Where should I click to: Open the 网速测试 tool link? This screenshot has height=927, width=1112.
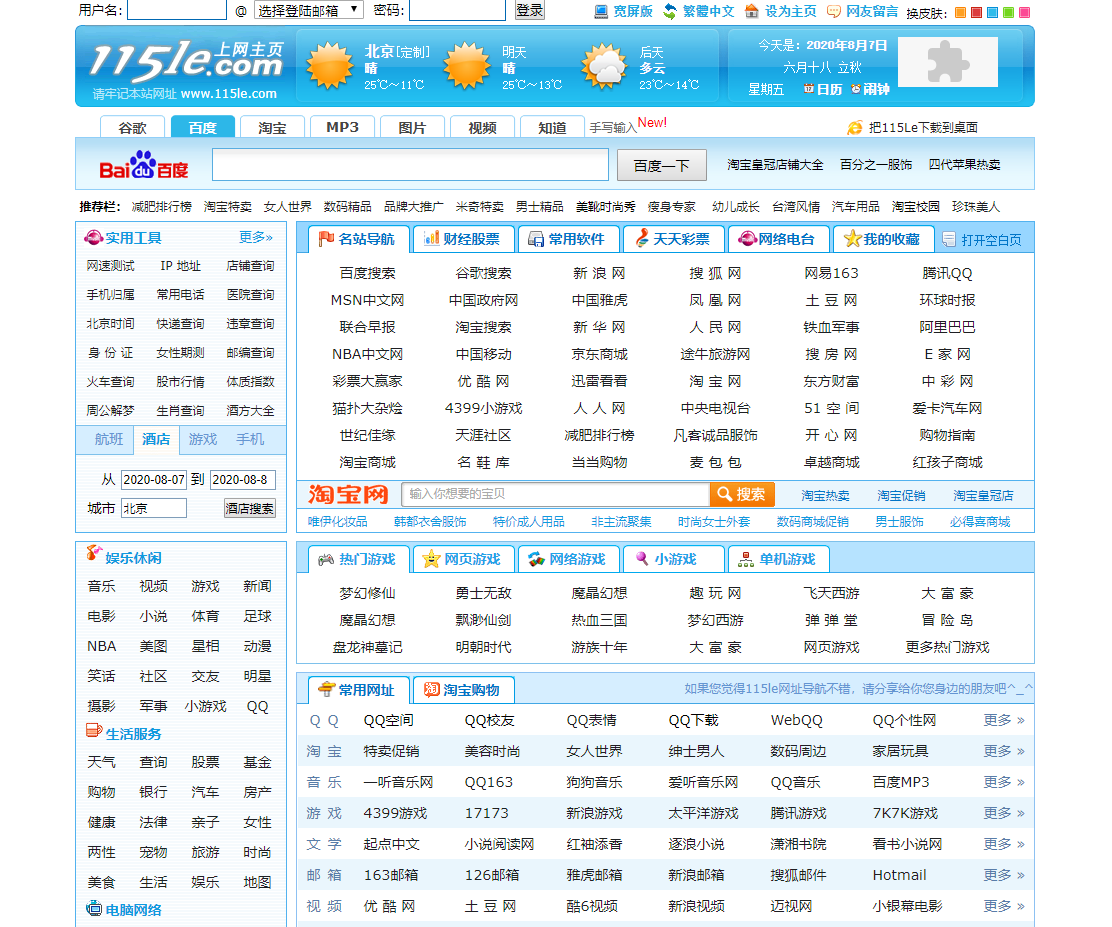[x=111, y=266]
